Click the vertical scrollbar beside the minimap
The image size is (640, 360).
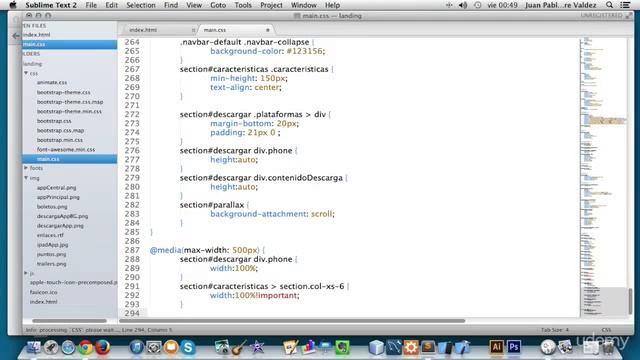pyautogui.click(x=630, y=301)
